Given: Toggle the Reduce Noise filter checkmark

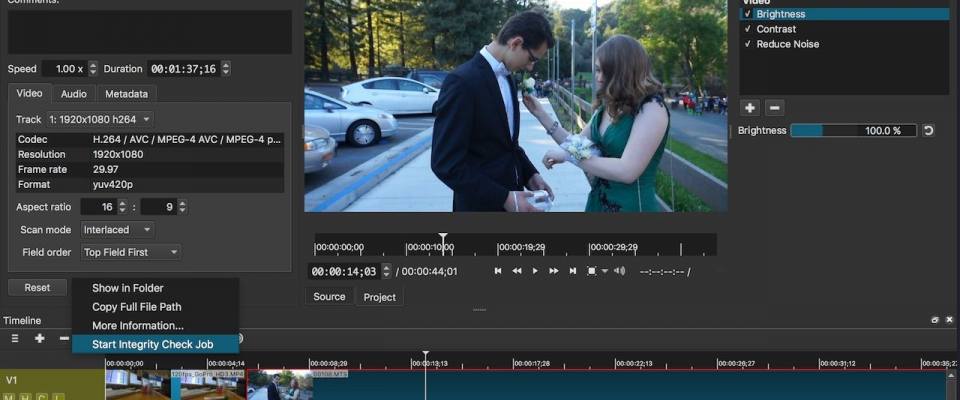Looking at the screenshot, I should coord(747,44).
